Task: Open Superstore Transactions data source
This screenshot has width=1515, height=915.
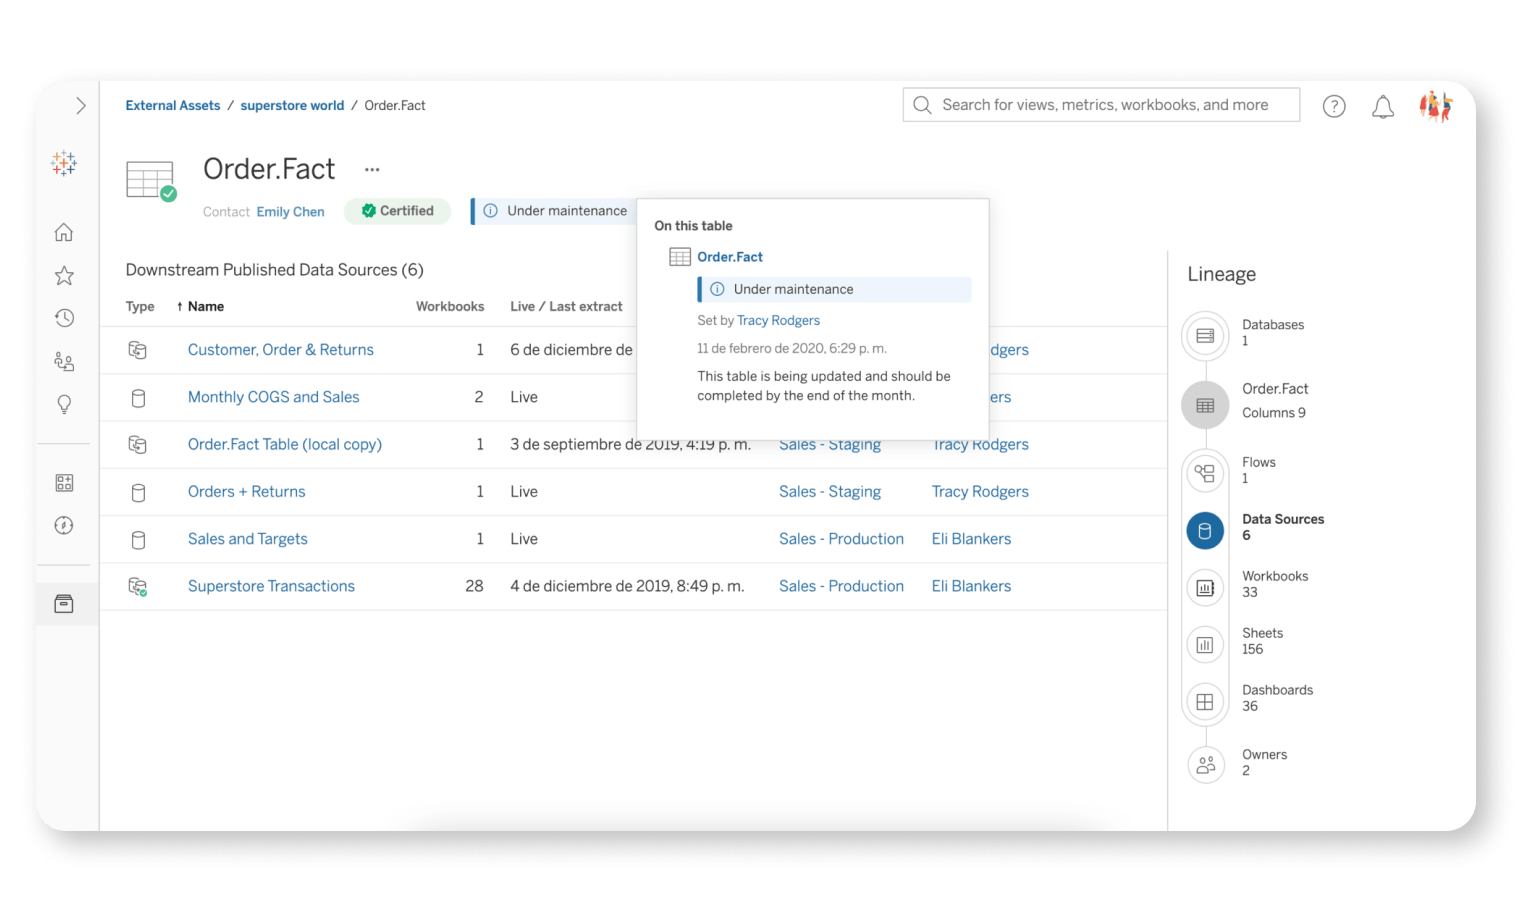Action: [x=271, y=586]
